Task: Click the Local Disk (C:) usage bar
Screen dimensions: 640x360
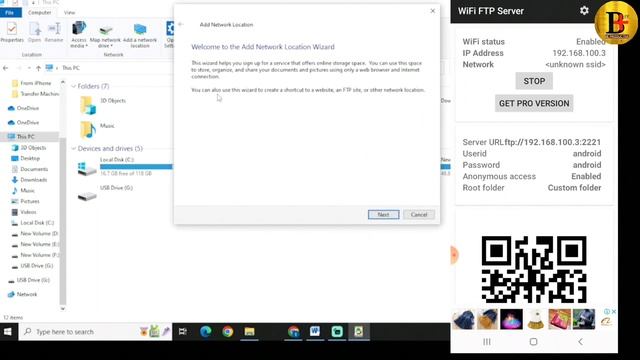Action: click(x=136, y=167)
